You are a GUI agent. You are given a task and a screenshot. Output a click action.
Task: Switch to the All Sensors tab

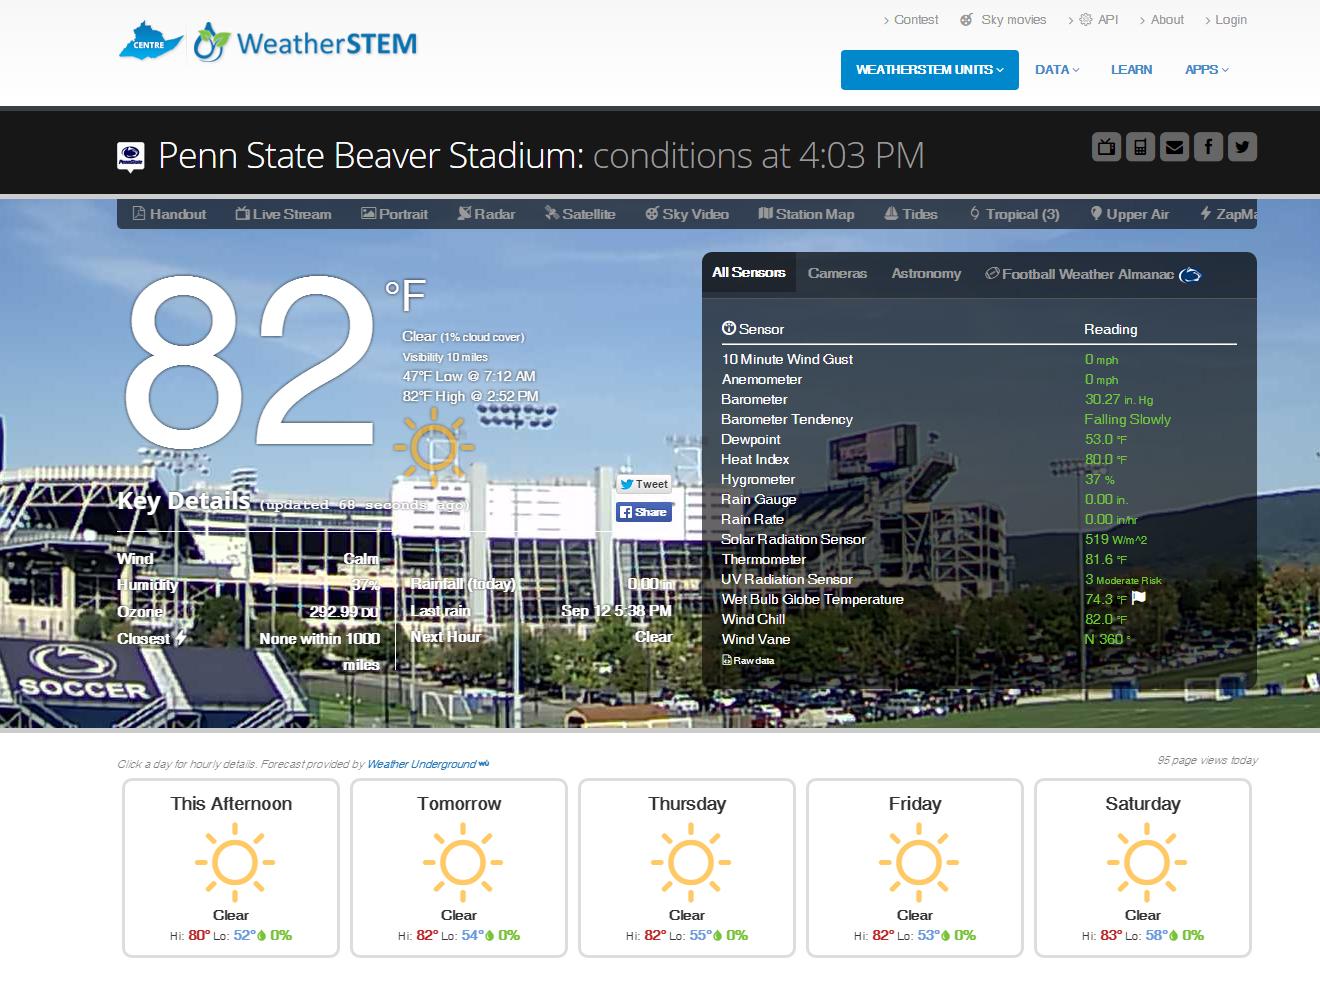pyautogui.click(x=749, y=273)
